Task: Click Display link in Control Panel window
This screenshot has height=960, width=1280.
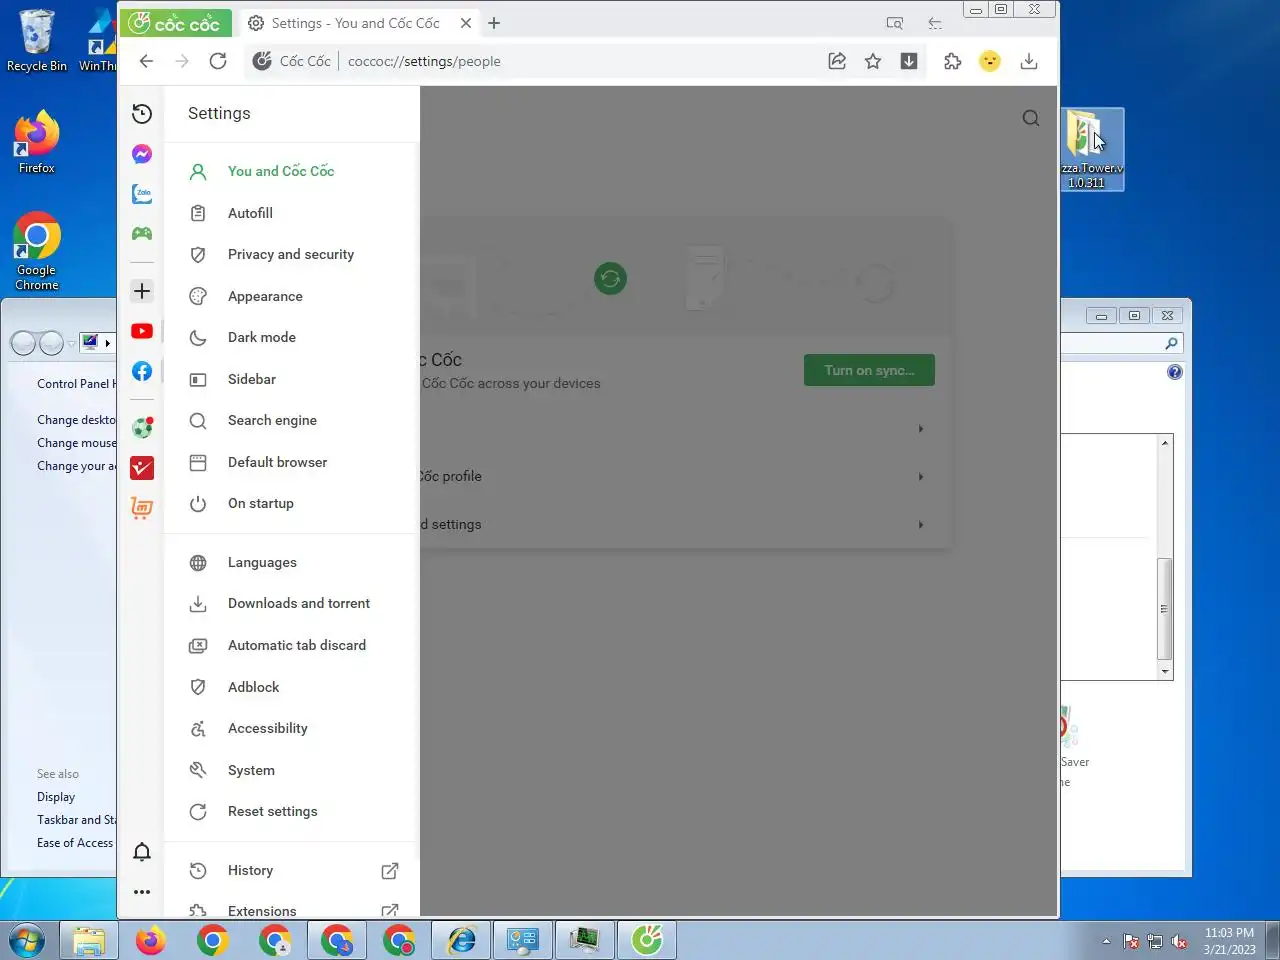Action: [56, 797]
